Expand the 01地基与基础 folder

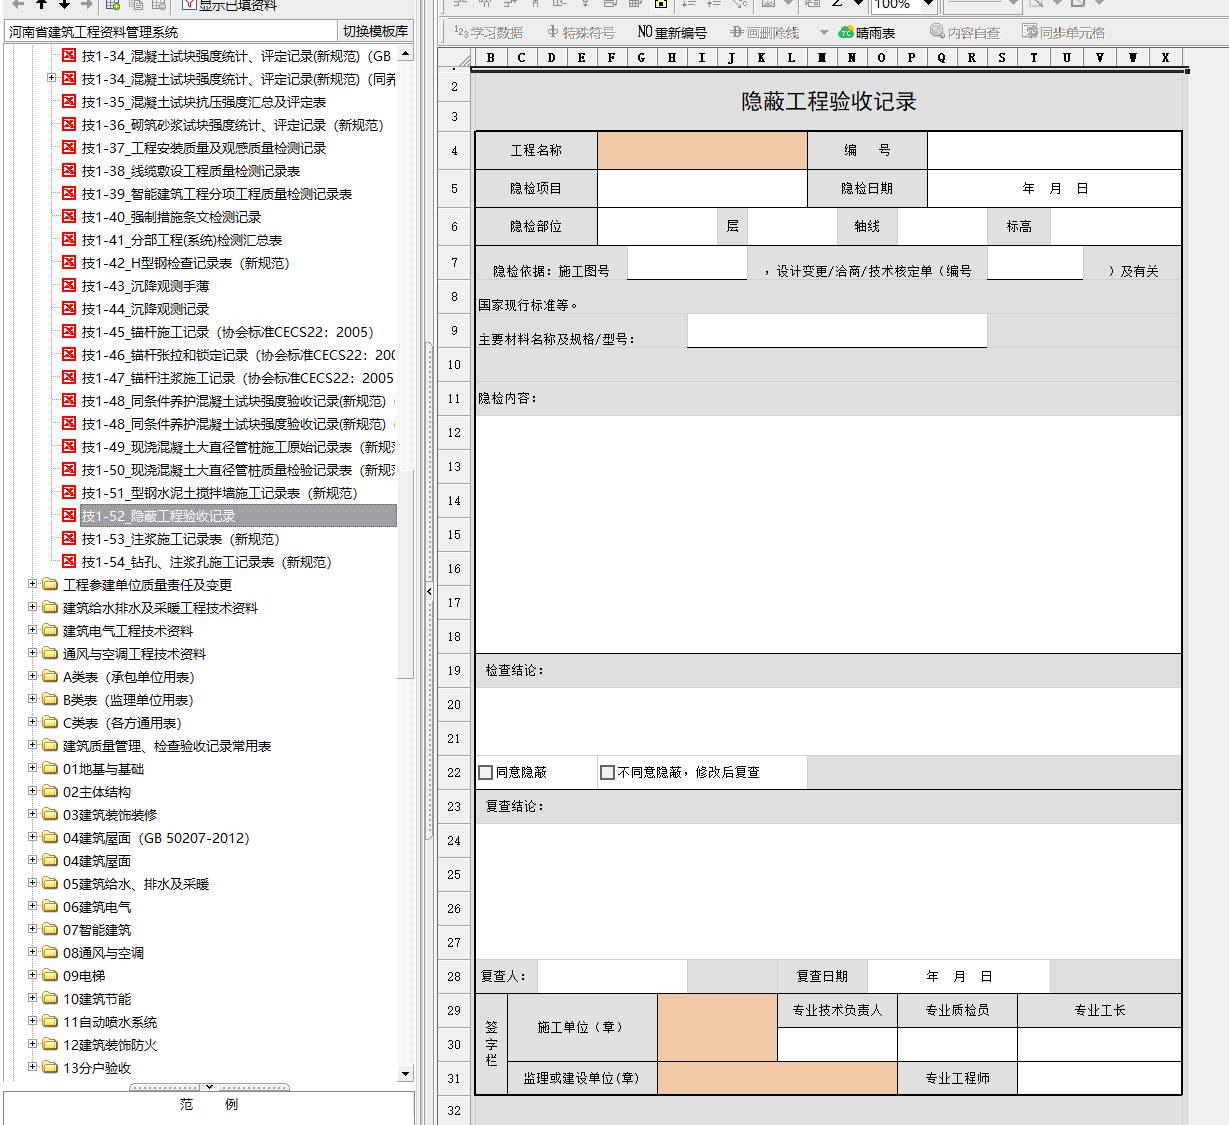click(x=33, y=768)
